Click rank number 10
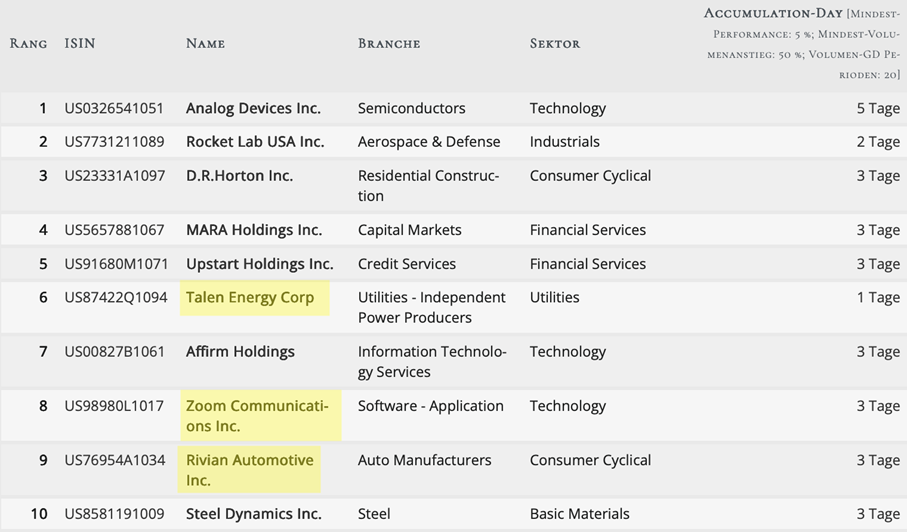The image size is (907, 532). (x=39, y=514)
